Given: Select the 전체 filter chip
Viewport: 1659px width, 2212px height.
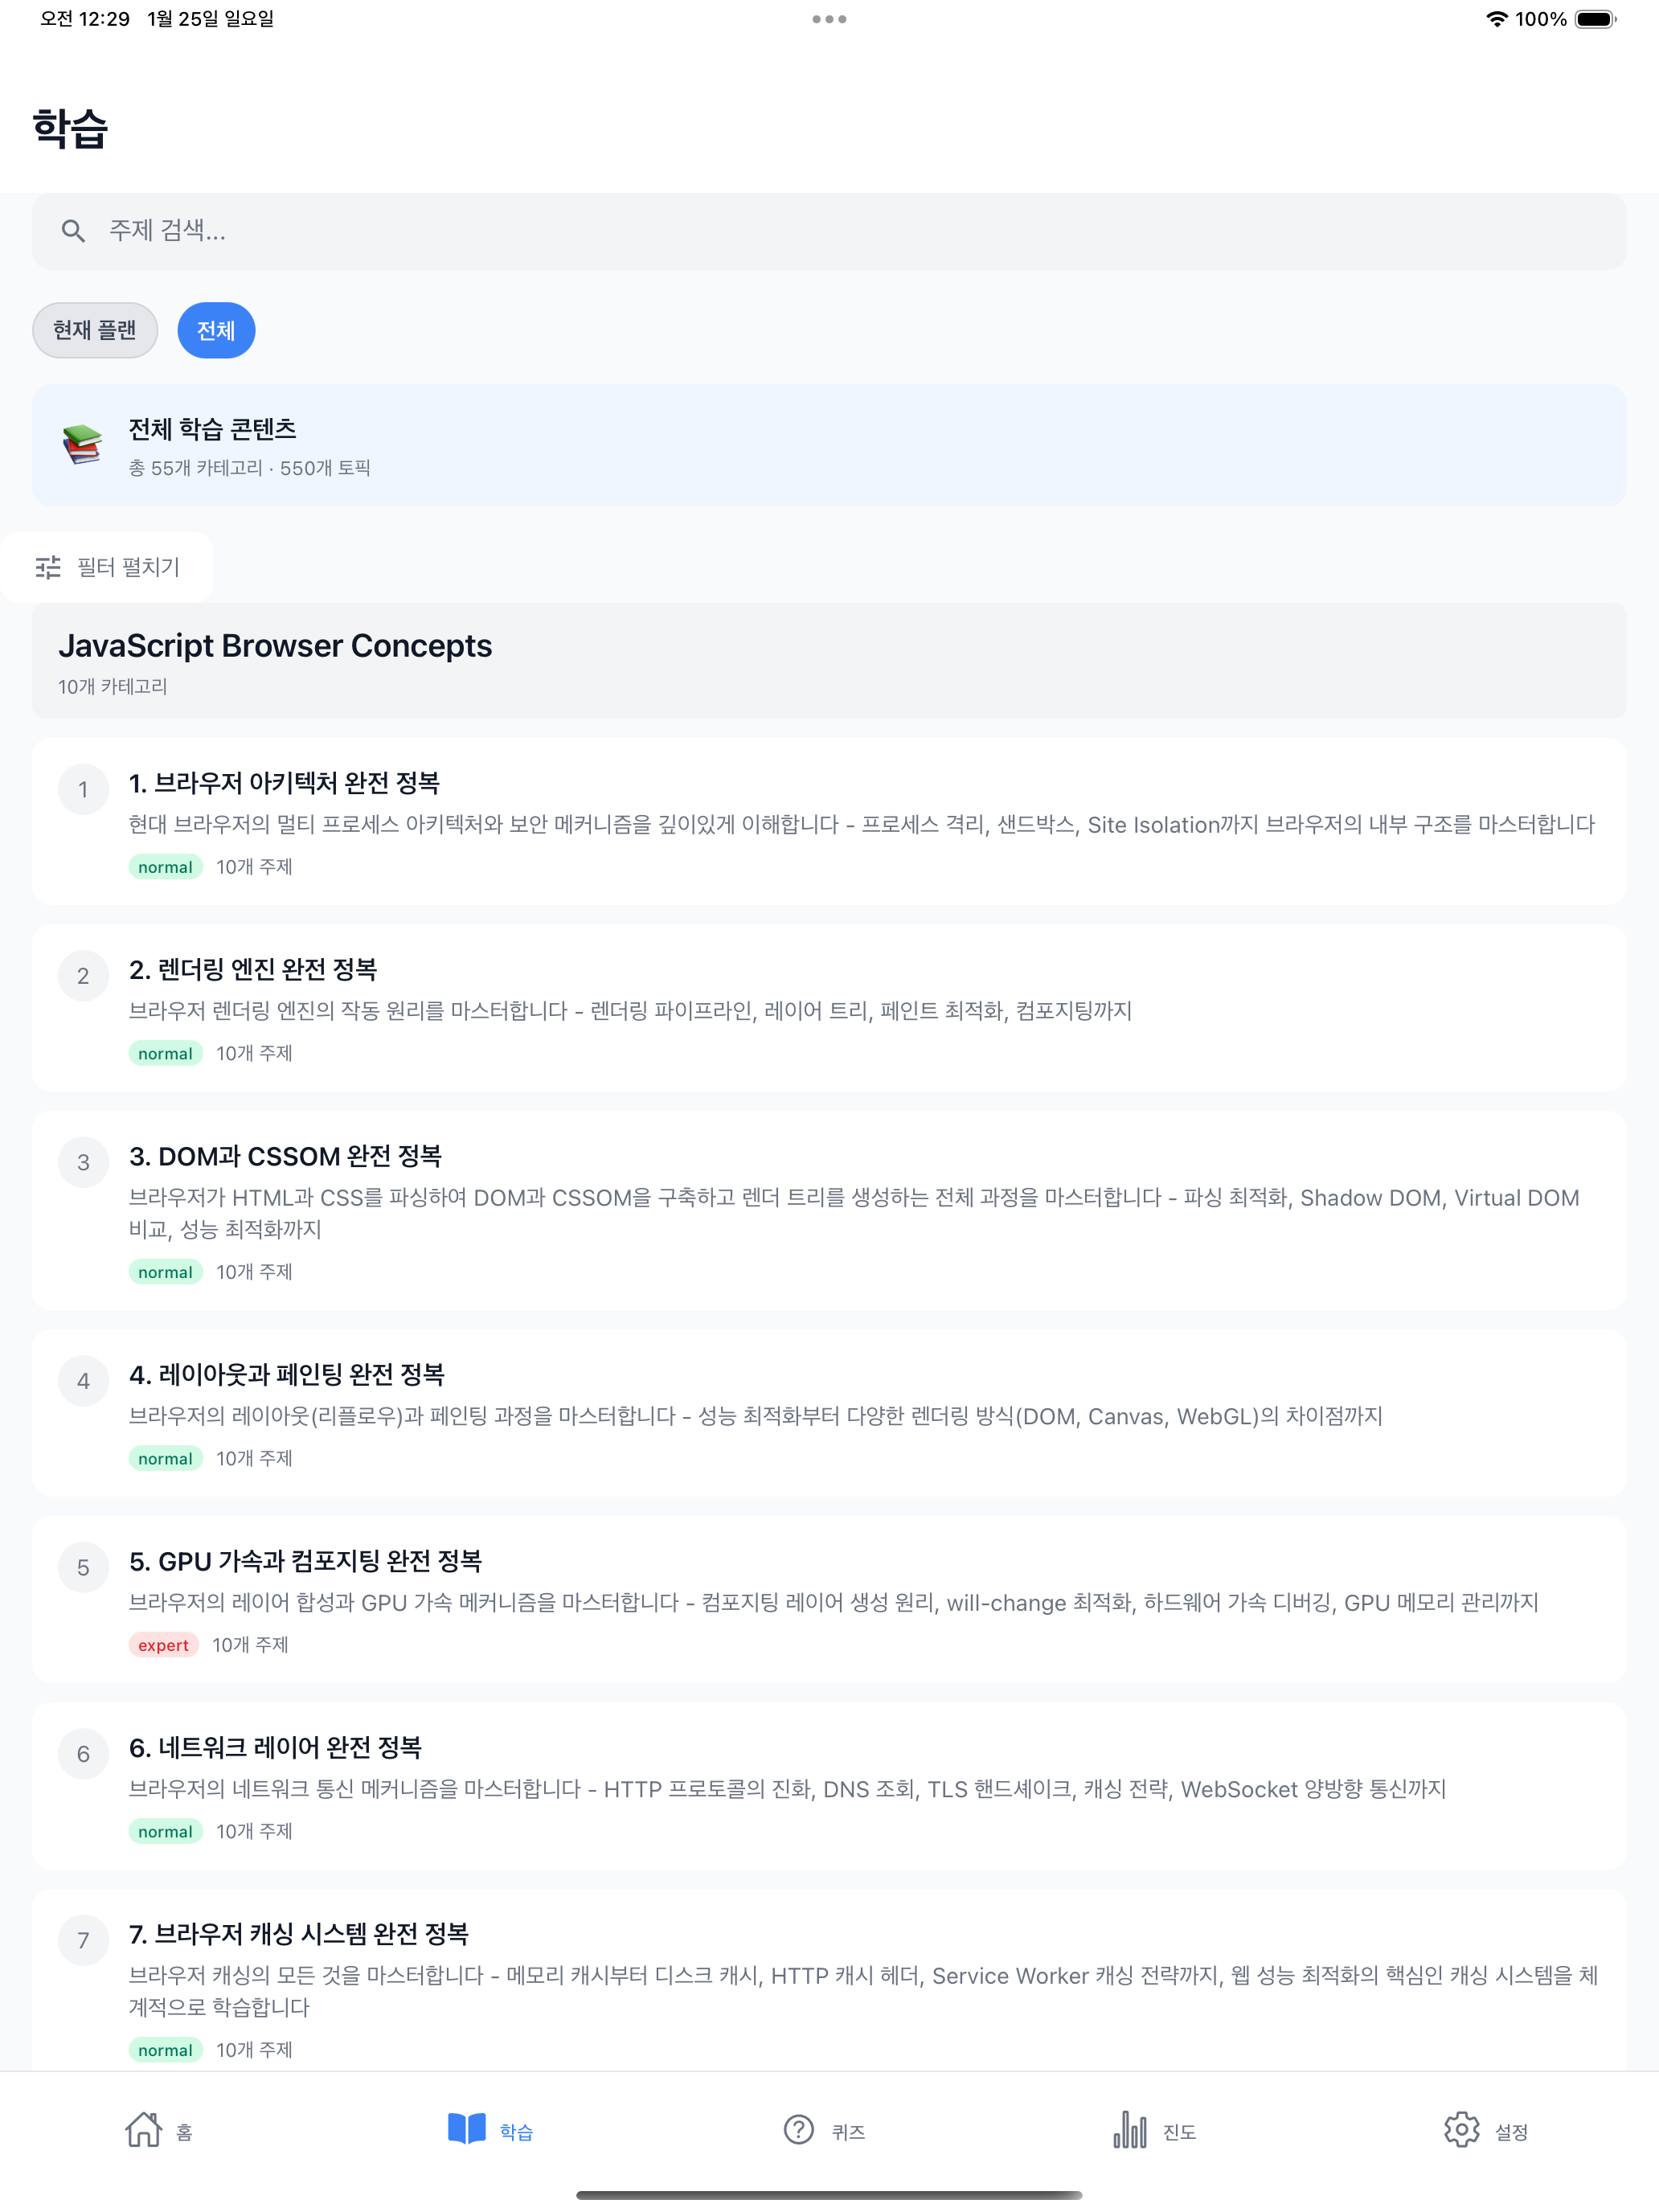Looking at the screenshot, I should click(216, 330).
